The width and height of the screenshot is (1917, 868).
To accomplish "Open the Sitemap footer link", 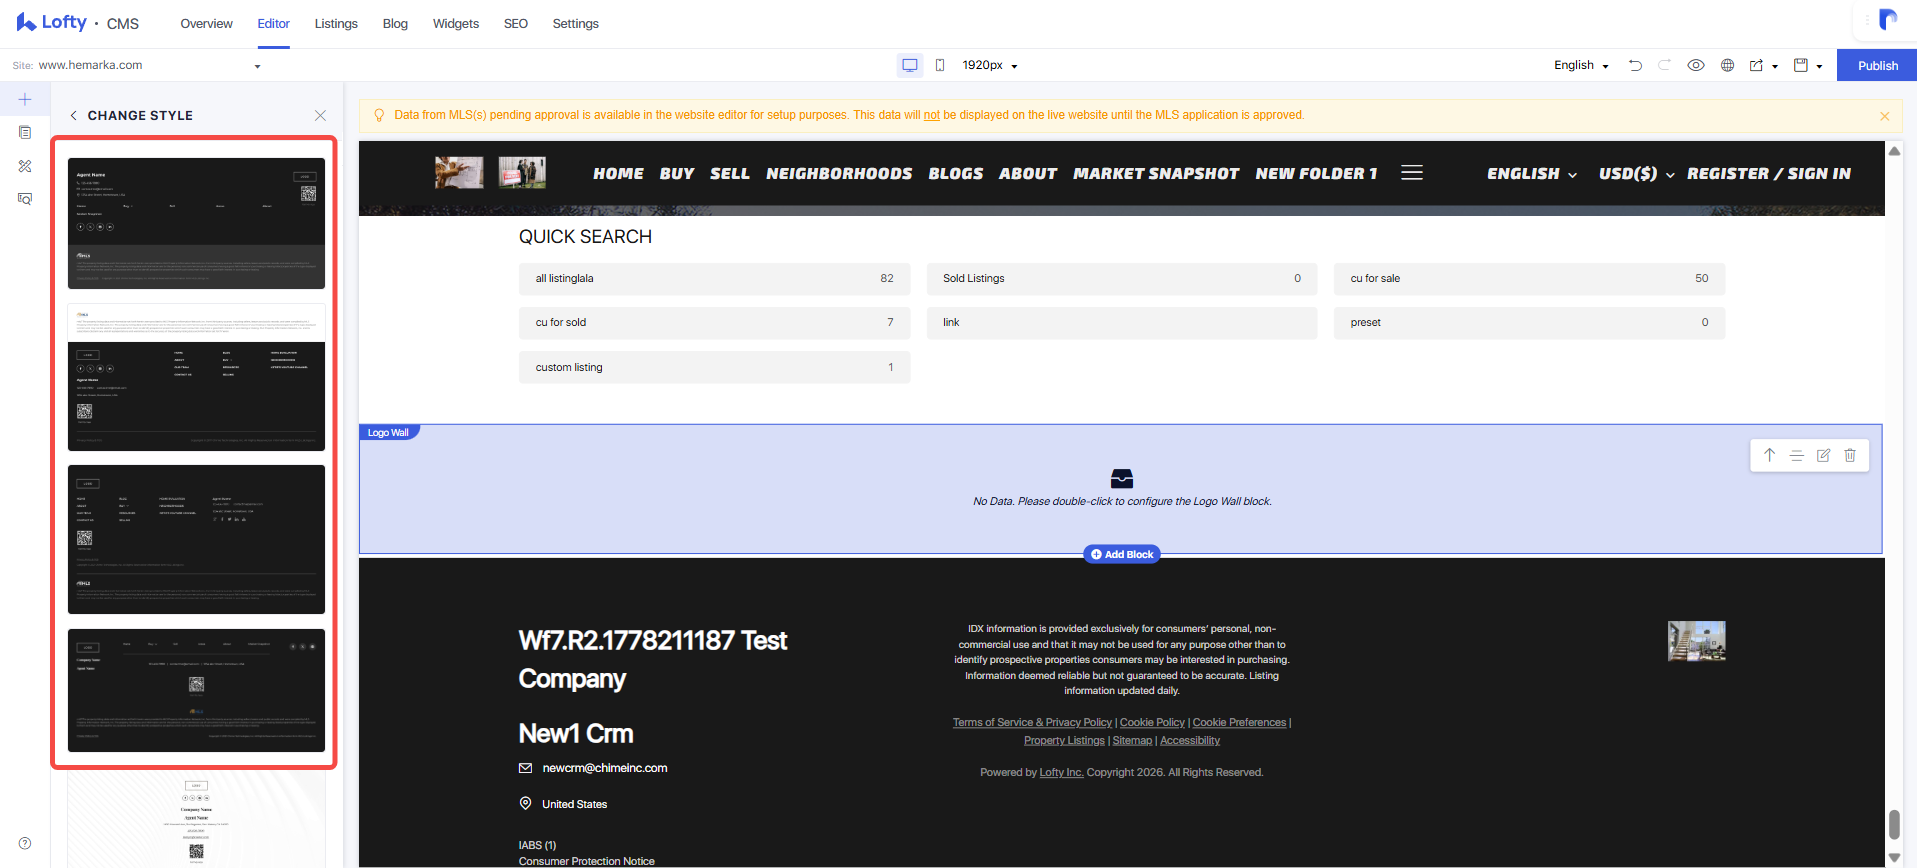I will click(1132, 740).
